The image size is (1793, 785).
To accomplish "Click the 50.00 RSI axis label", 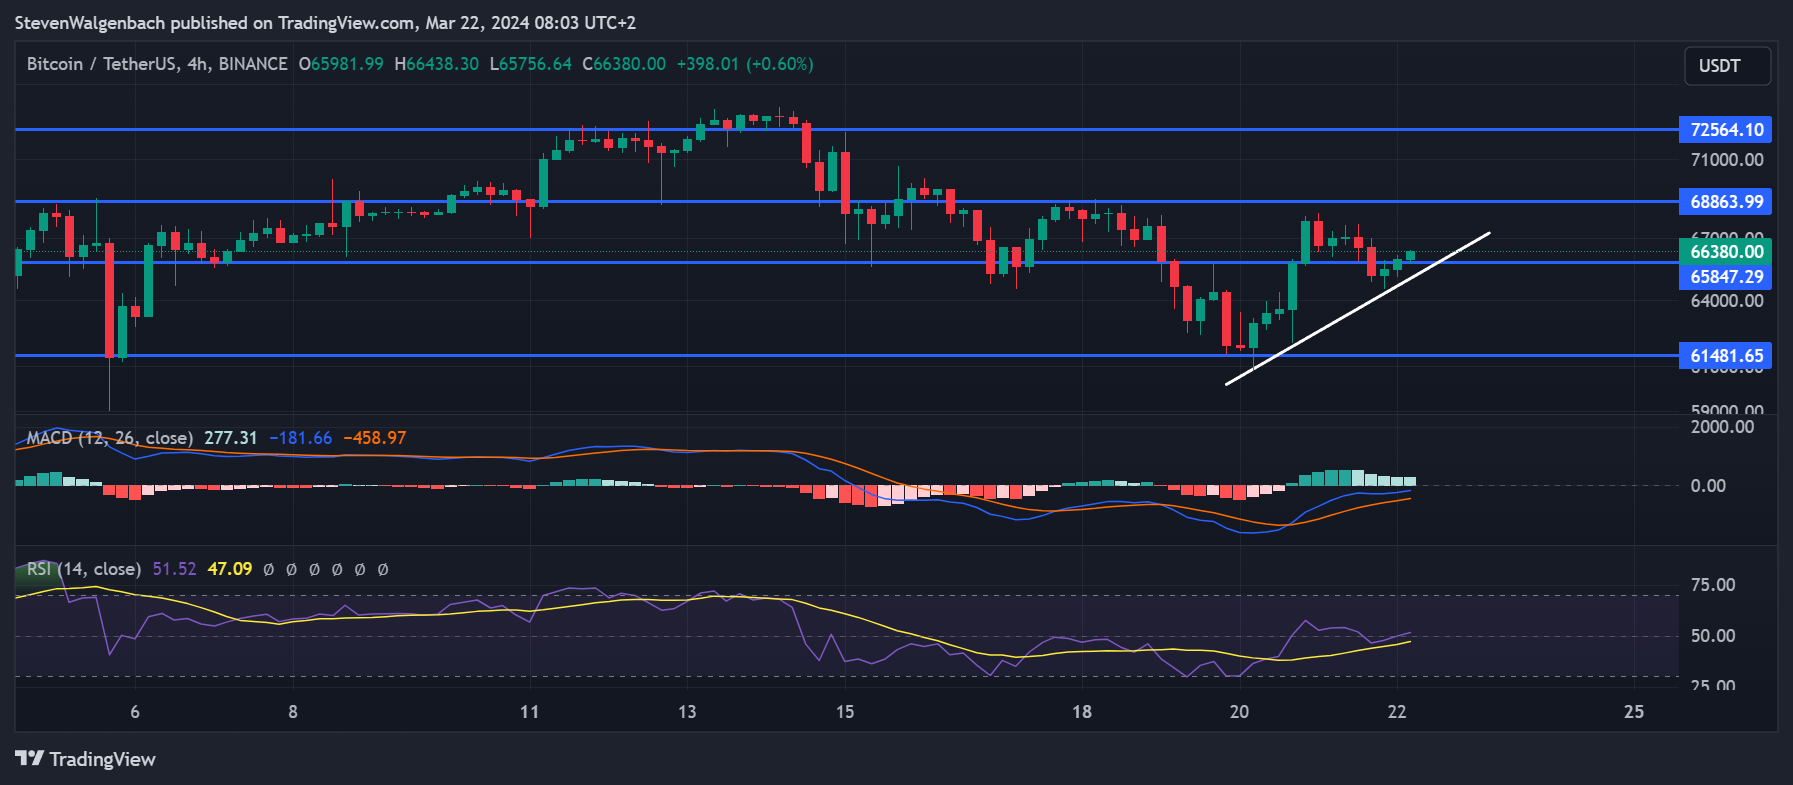I will pos(1713,636).
